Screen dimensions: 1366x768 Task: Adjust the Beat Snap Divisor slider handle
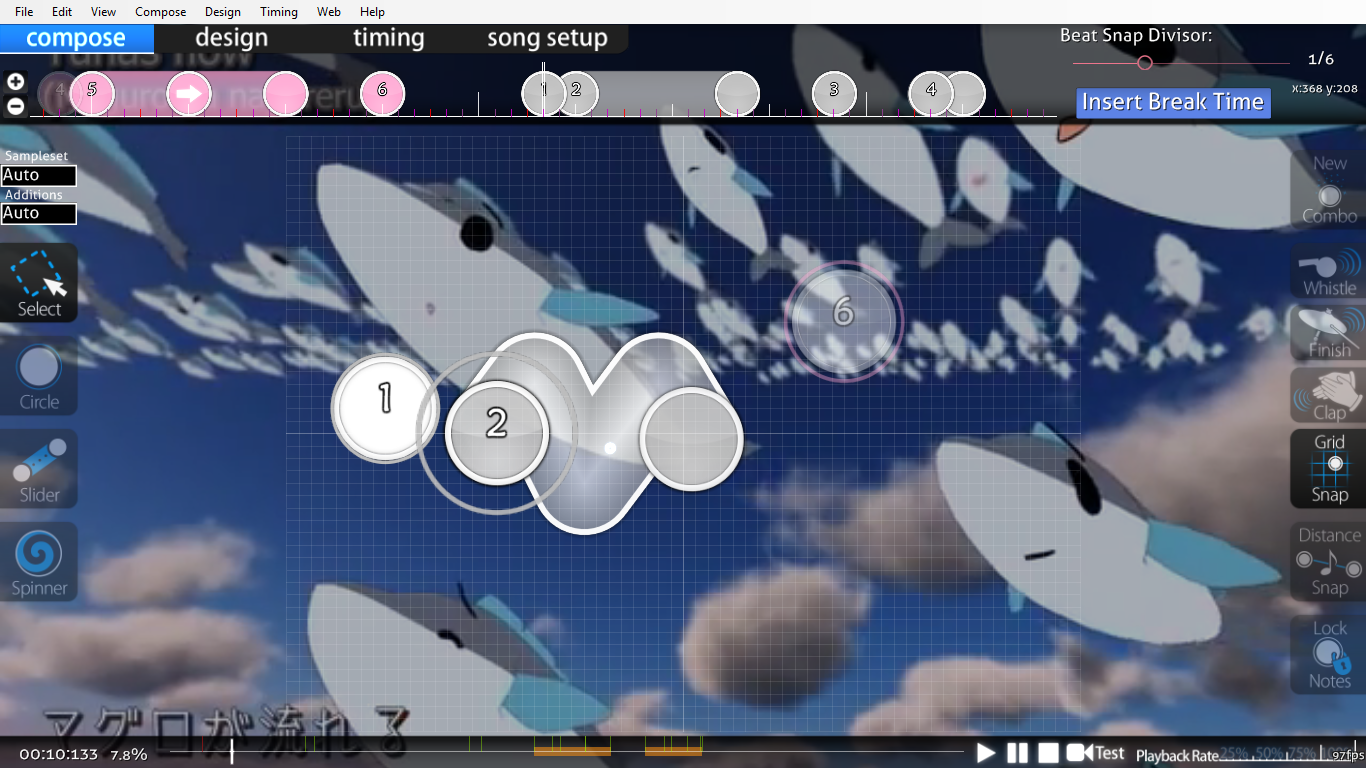(1145, 62)
